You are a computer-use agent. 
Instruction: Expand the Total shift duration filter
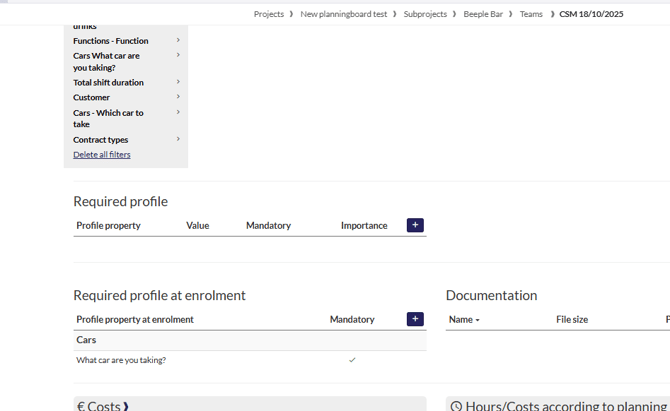point(178,82)
